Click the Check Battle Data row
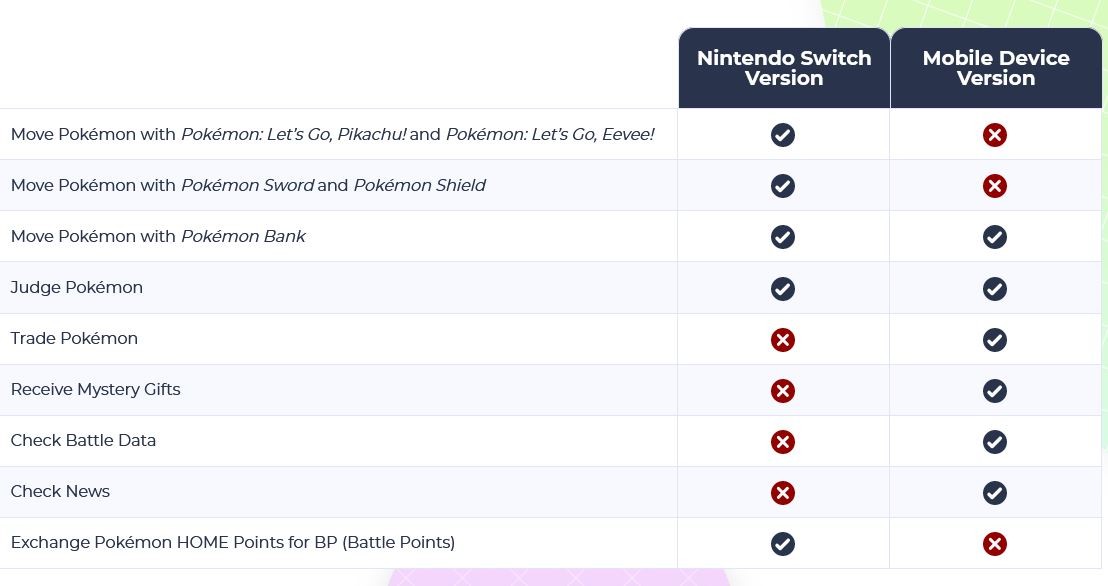Screen dimensions: 1108x586 (83, 440)
